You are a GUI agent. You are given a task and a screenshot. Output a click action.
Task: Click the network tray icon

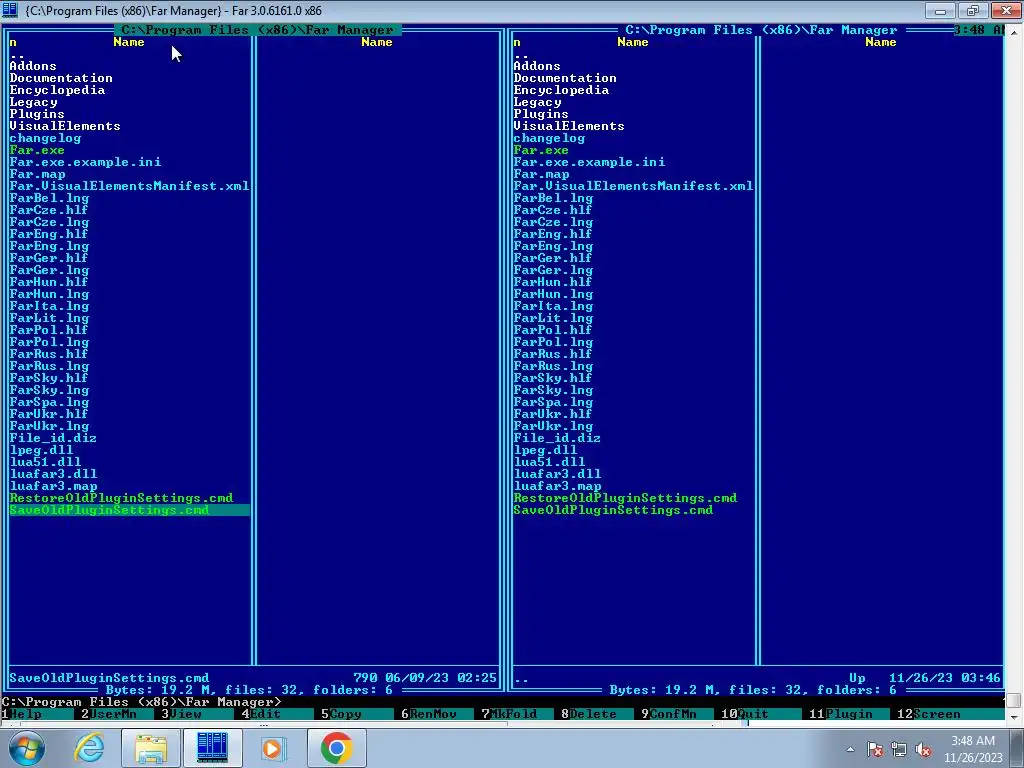(899, 749)
